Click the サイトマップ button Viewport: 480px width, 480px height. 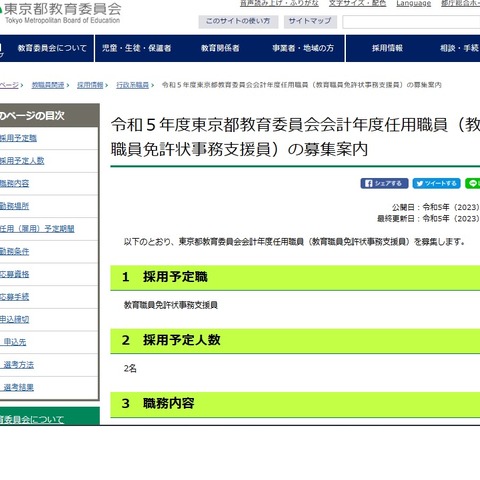pos(310,21)
